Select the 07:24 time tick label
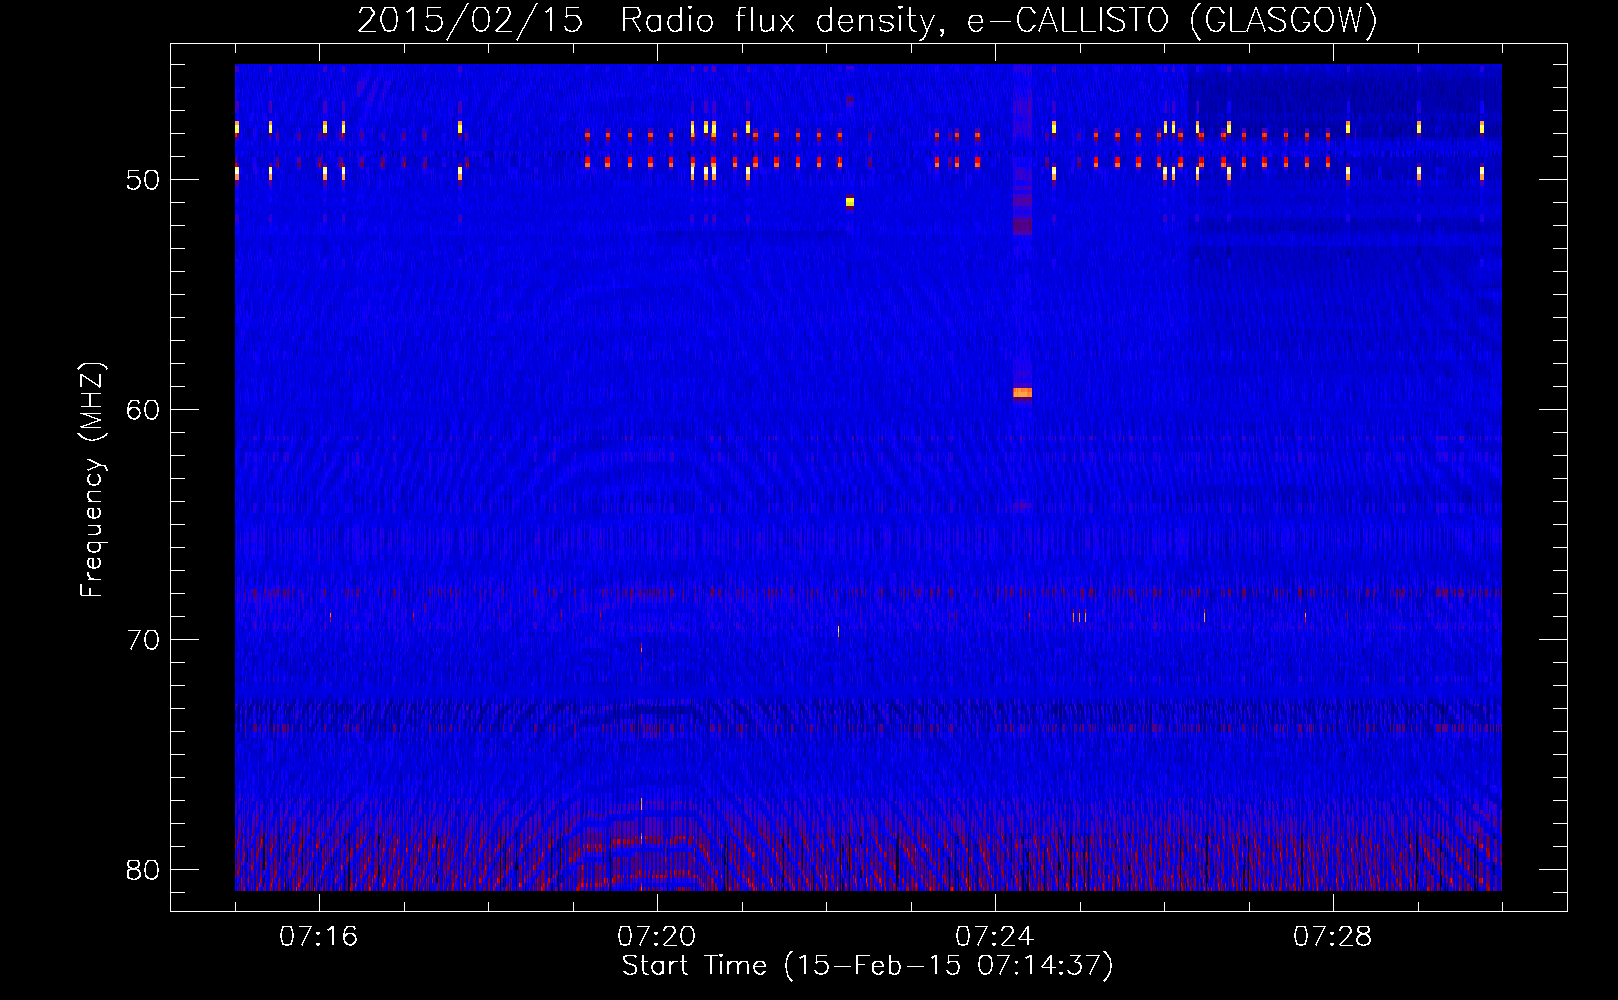This screenshot has width=1618, height=1000. 995,937
